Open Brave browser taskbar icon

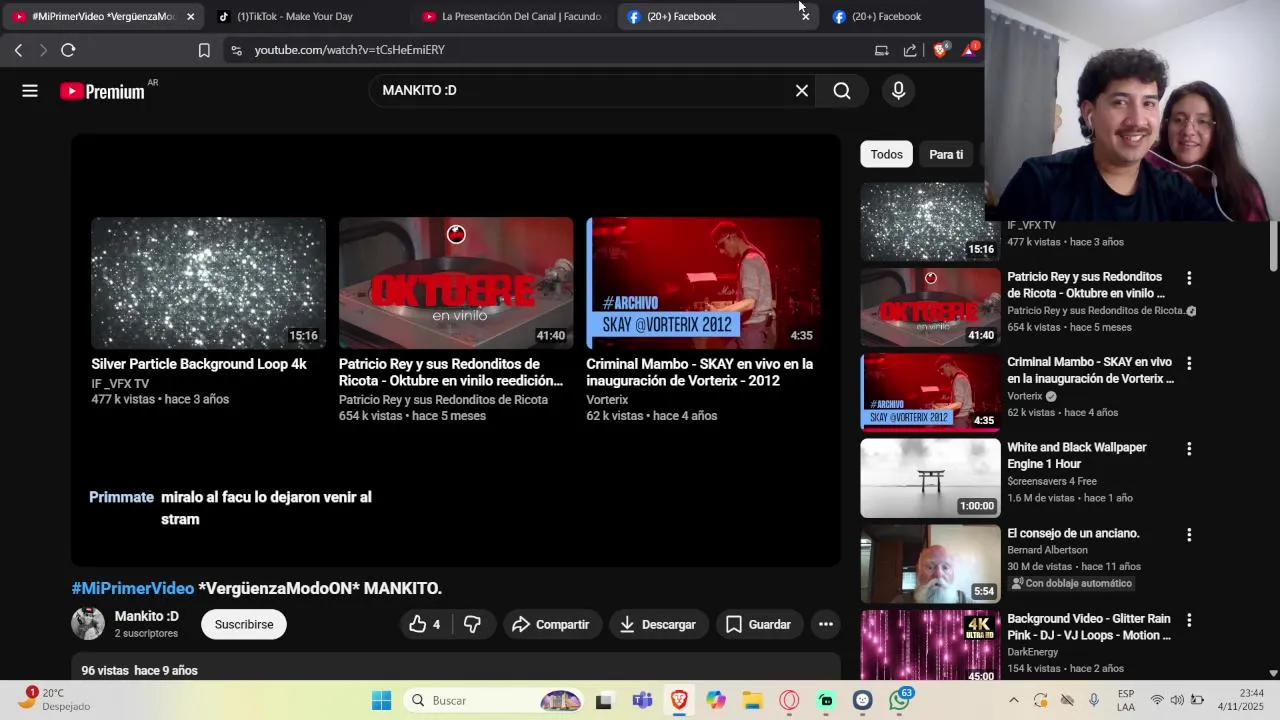(679, 700)
